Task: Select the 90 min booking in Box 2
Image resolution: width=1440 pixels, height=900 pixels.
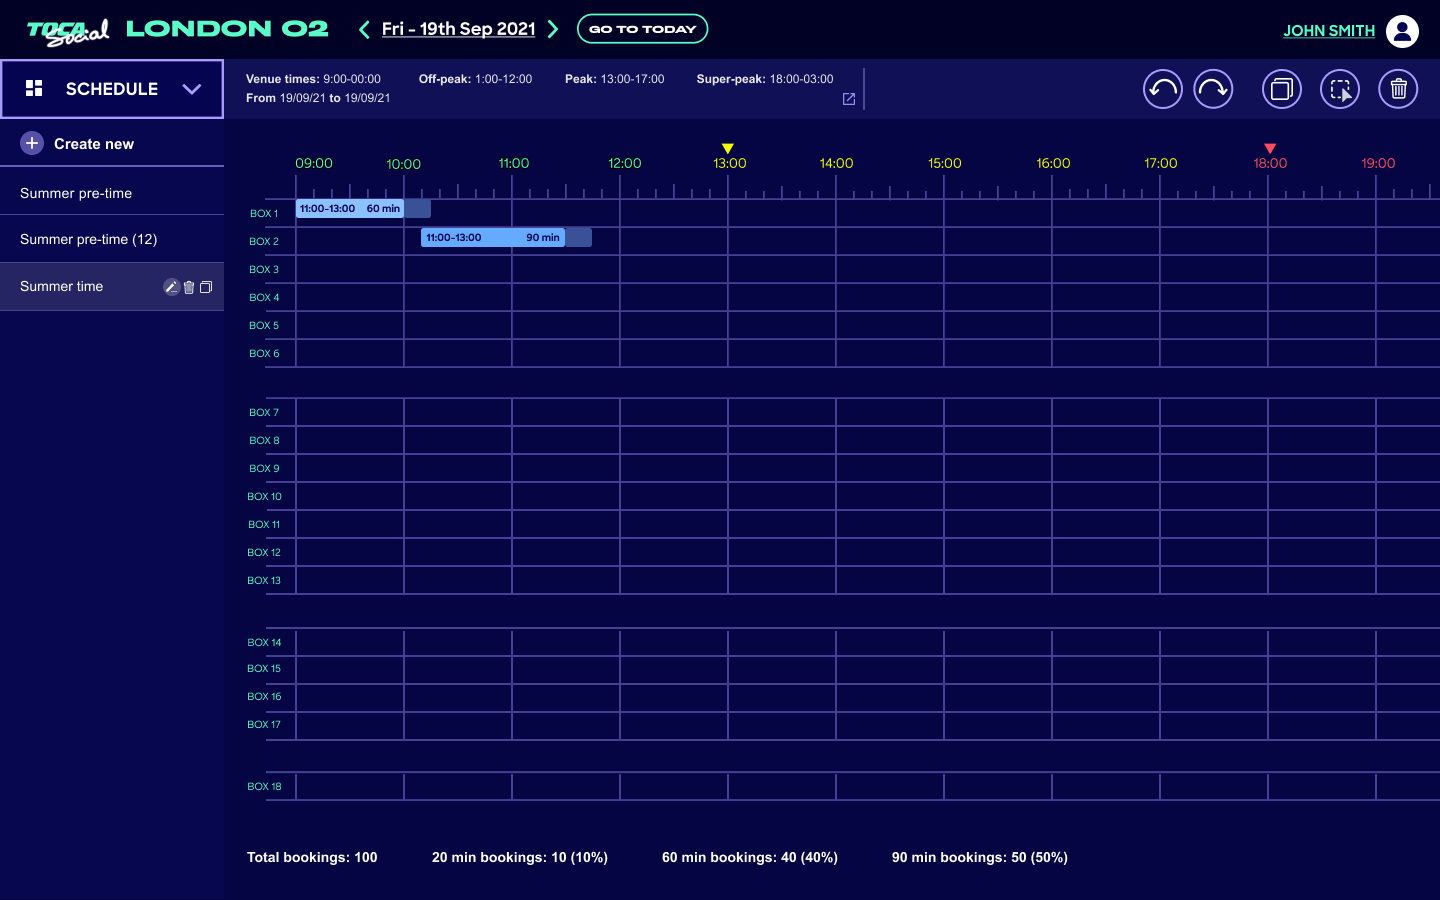Action: point(493,238)
